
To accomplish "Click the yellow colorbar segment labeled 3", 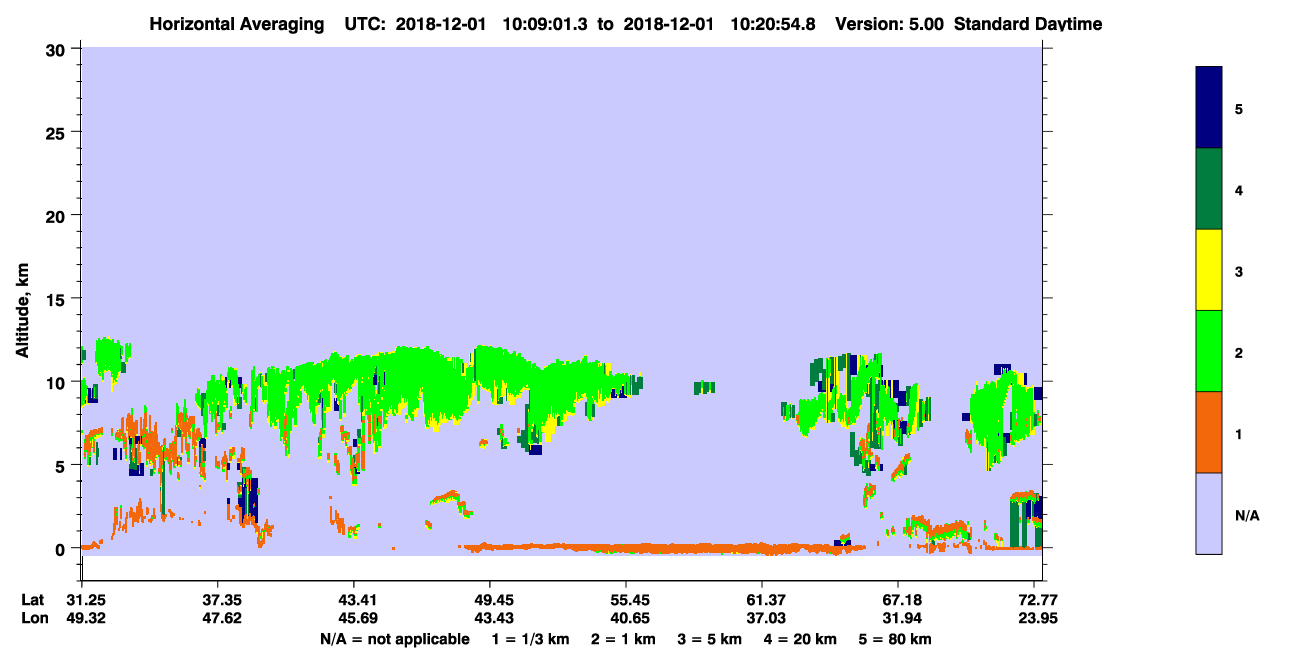I will pyautogui.click(x=1209, y=270).
